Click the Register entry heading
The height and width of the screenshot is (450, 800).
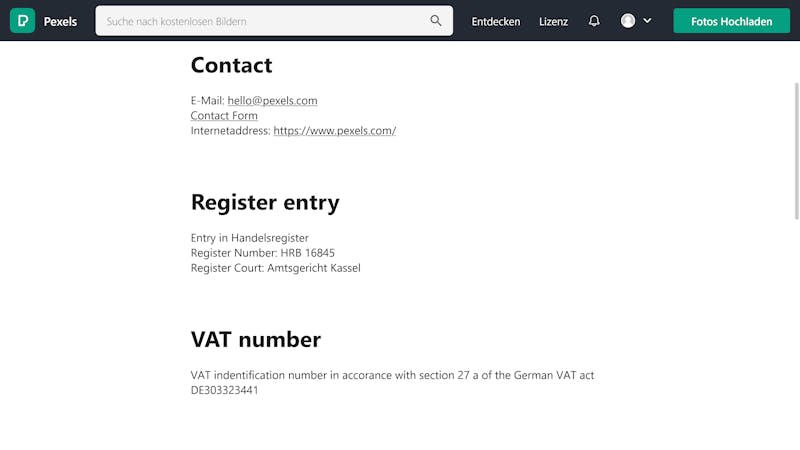[x=265, y=203]
